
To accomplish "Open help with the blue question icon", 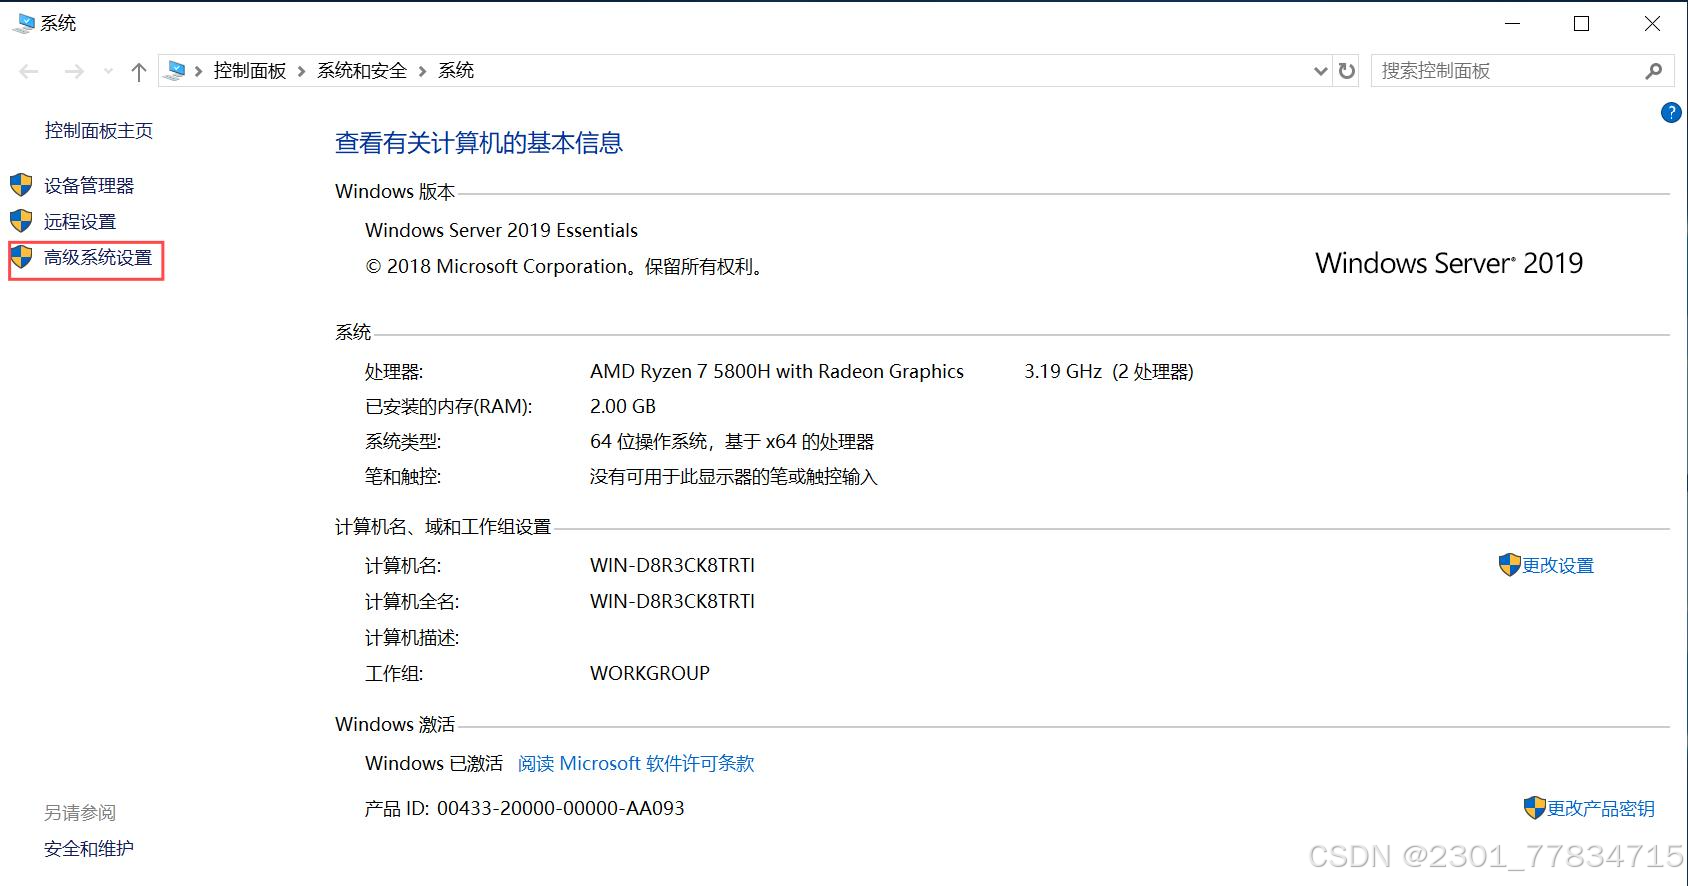I will tap(1671, 113).
